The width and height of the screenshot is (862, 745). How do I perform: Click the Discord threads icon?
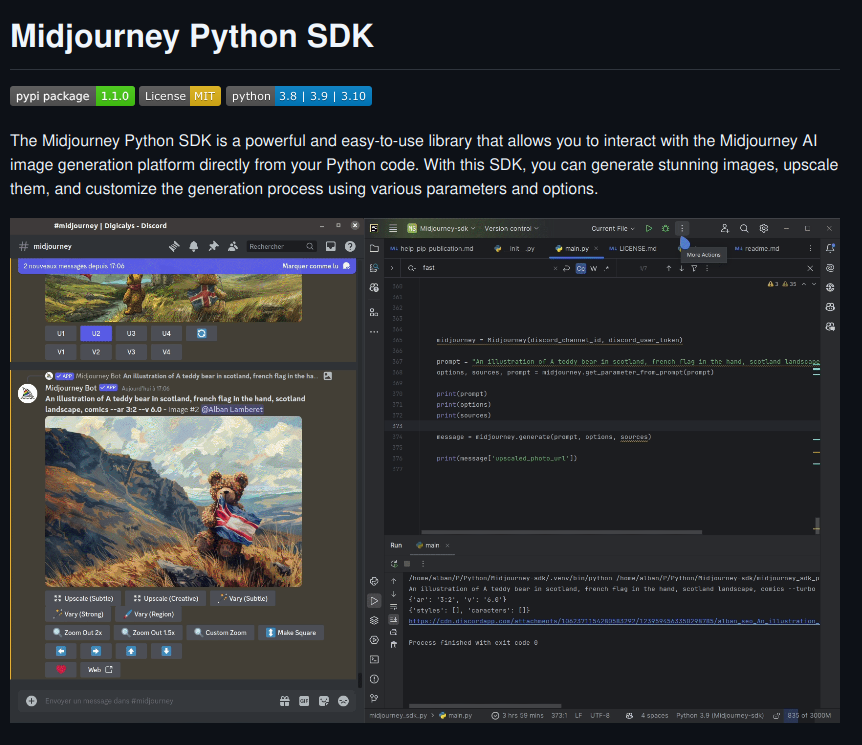(x=173, y=246)
